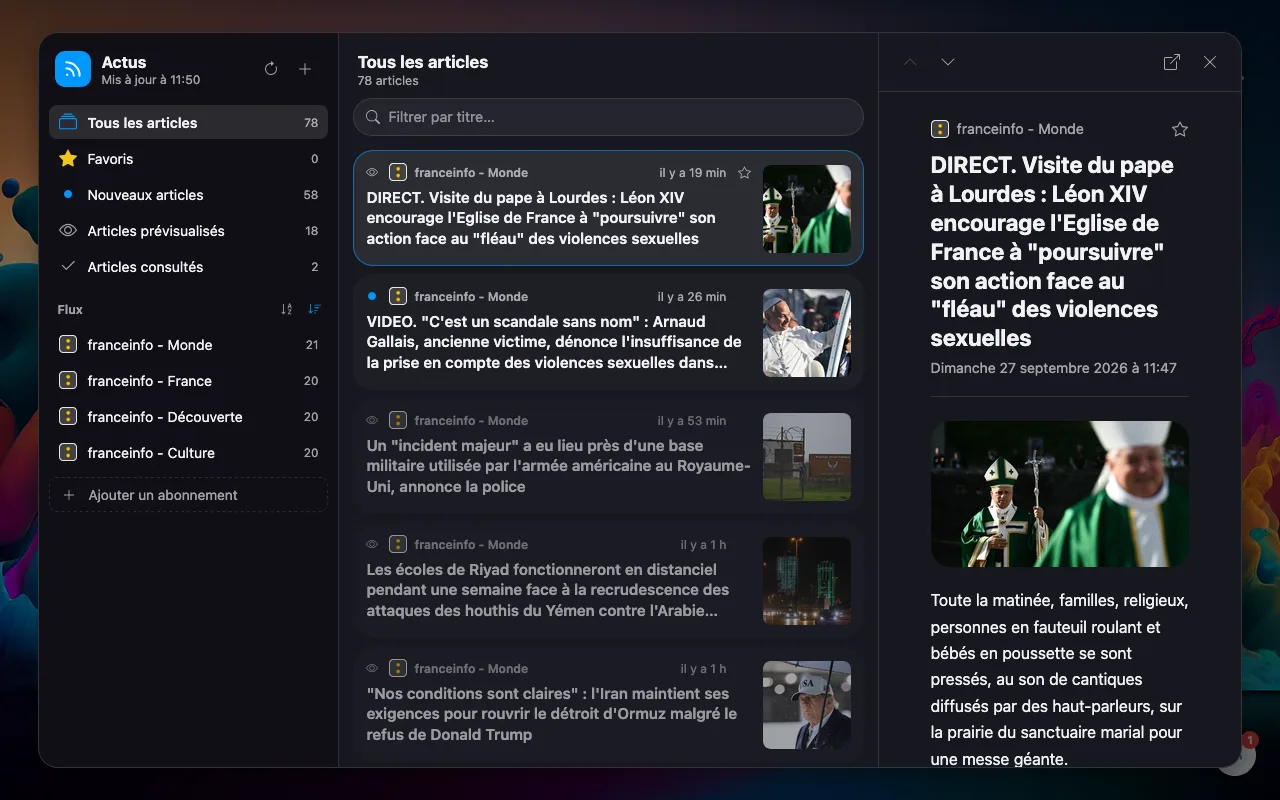The height and width of the screenshot is (800, 1280).
Task: Show Nouveaux articles list
Action: pyautogui.click(x=188, y=194)
